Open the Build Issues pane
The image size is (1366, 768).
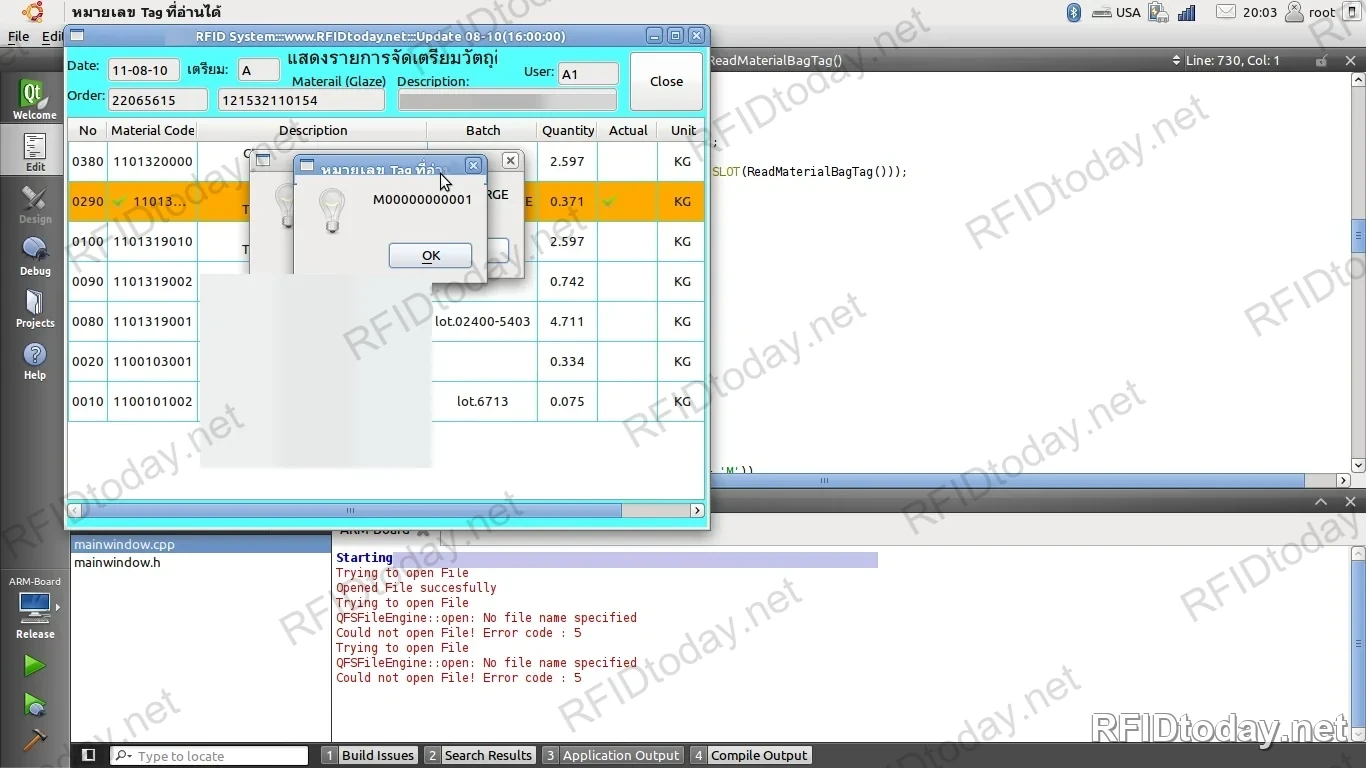tap(369, 755)
